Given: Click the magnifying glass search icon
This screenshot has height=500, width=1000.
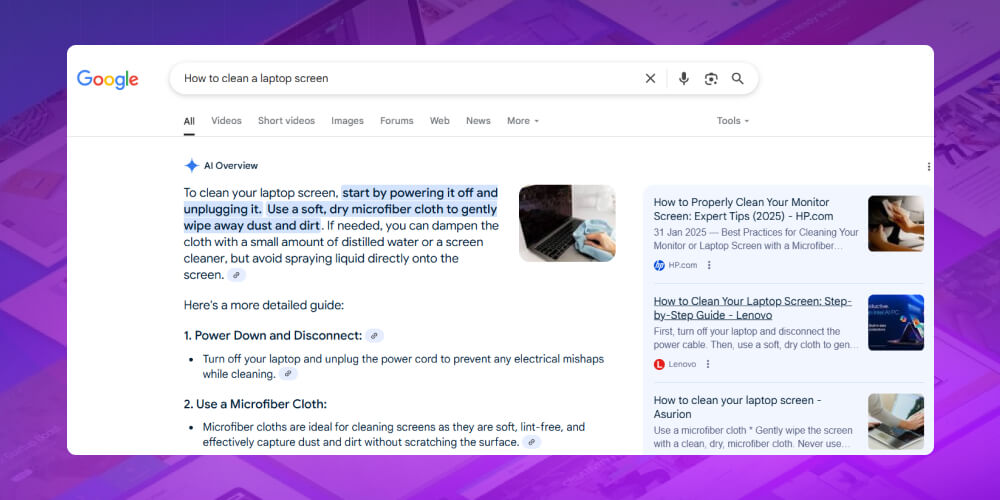Looking at the screenshot, I should pos(738,78).
